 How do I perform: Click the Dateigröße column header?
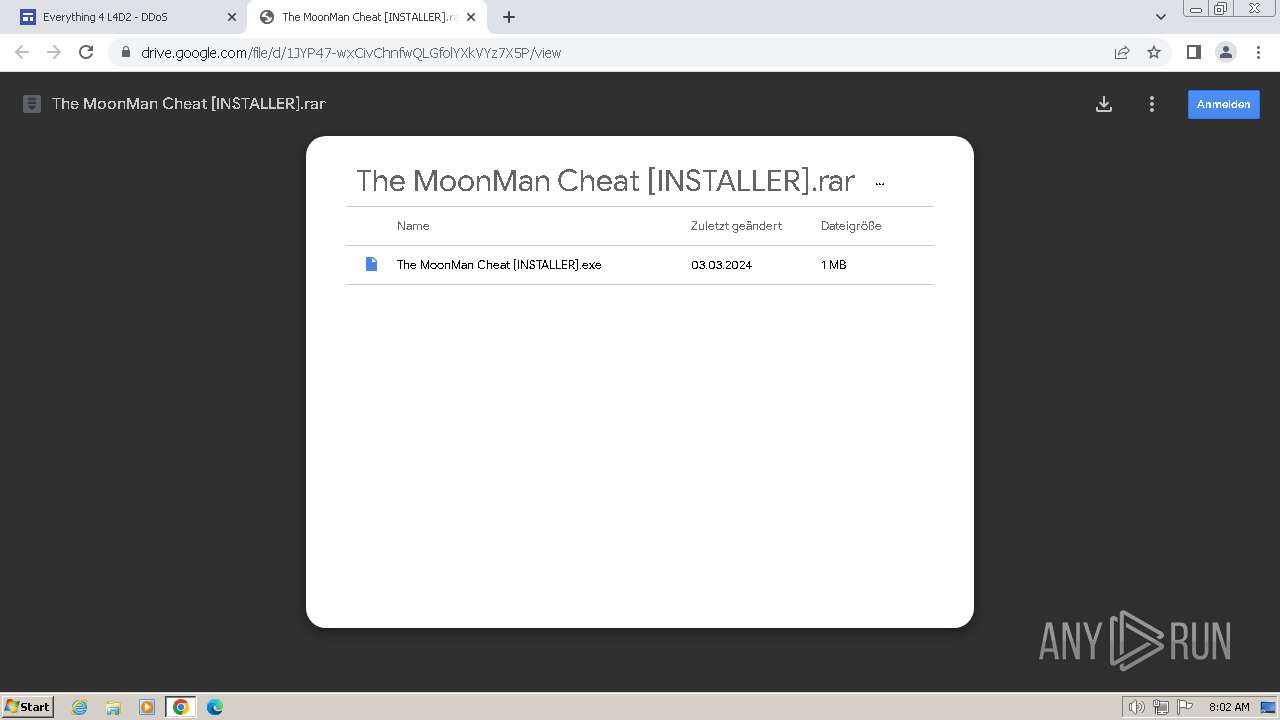[851, 226]
